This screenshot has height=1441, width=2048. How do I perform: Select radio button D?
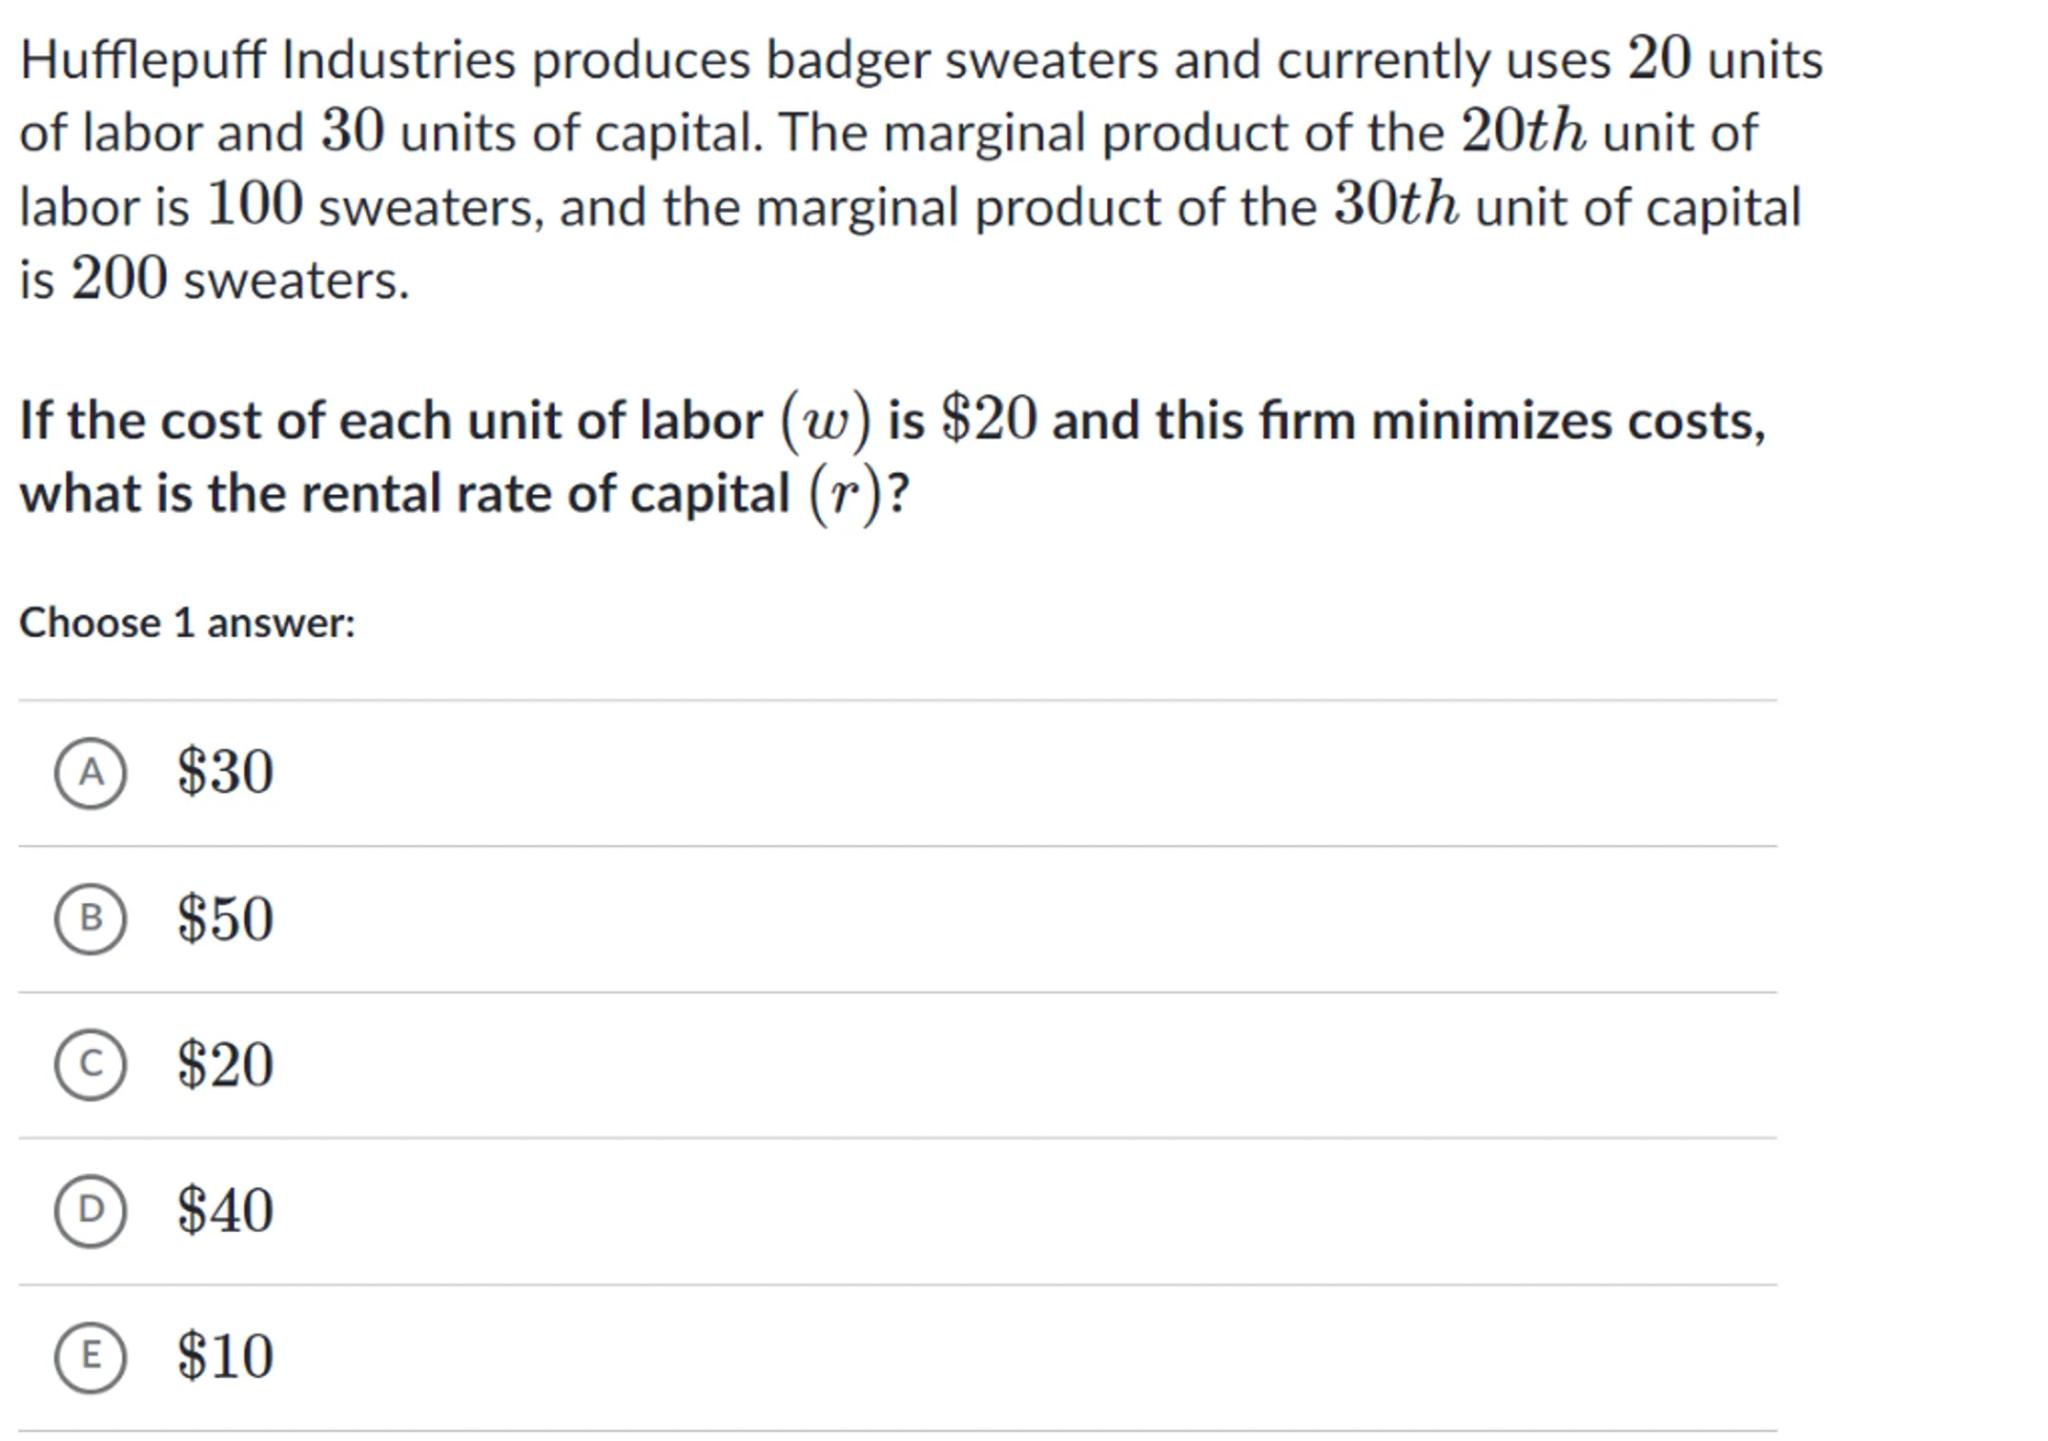point(90,1210)
